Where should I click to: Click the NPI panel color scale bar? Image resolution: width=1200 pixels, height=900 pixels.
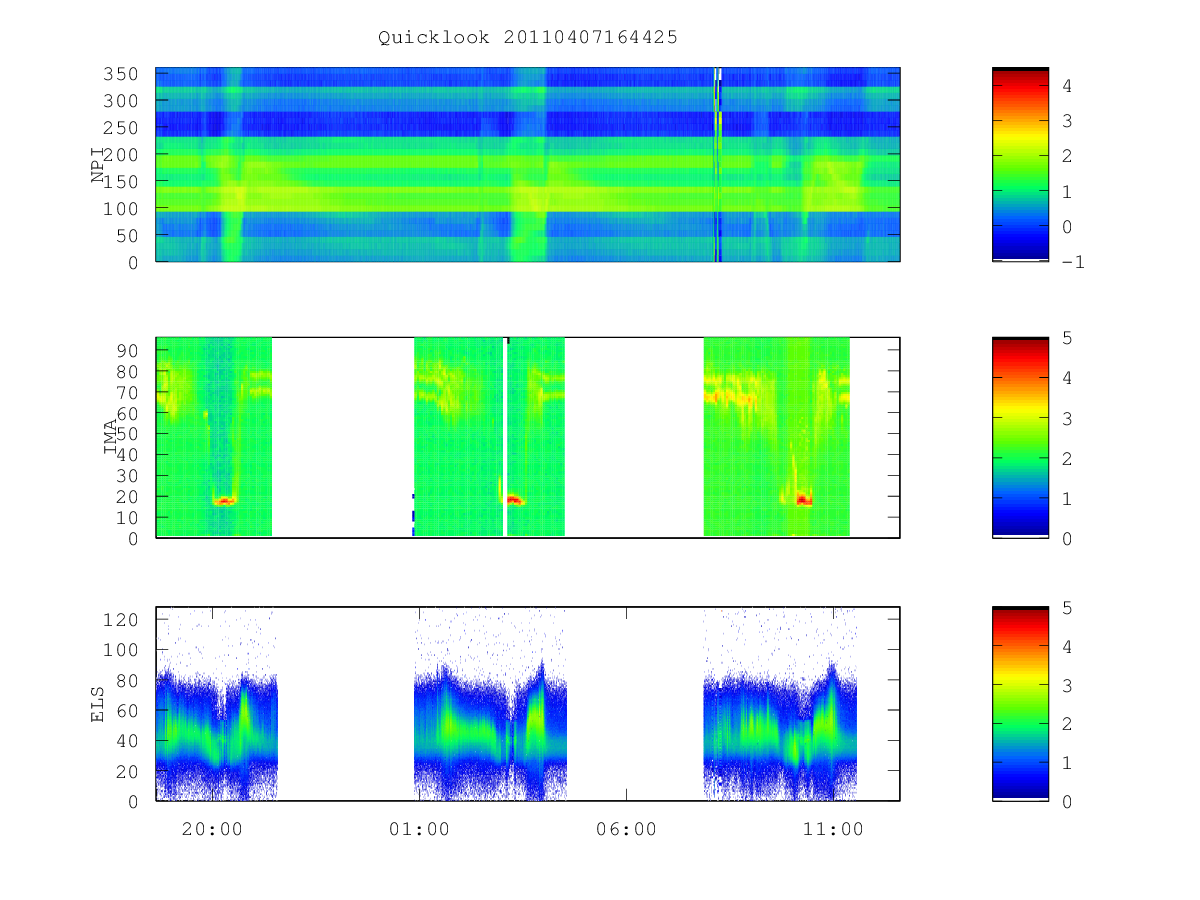pos(1020,165)
